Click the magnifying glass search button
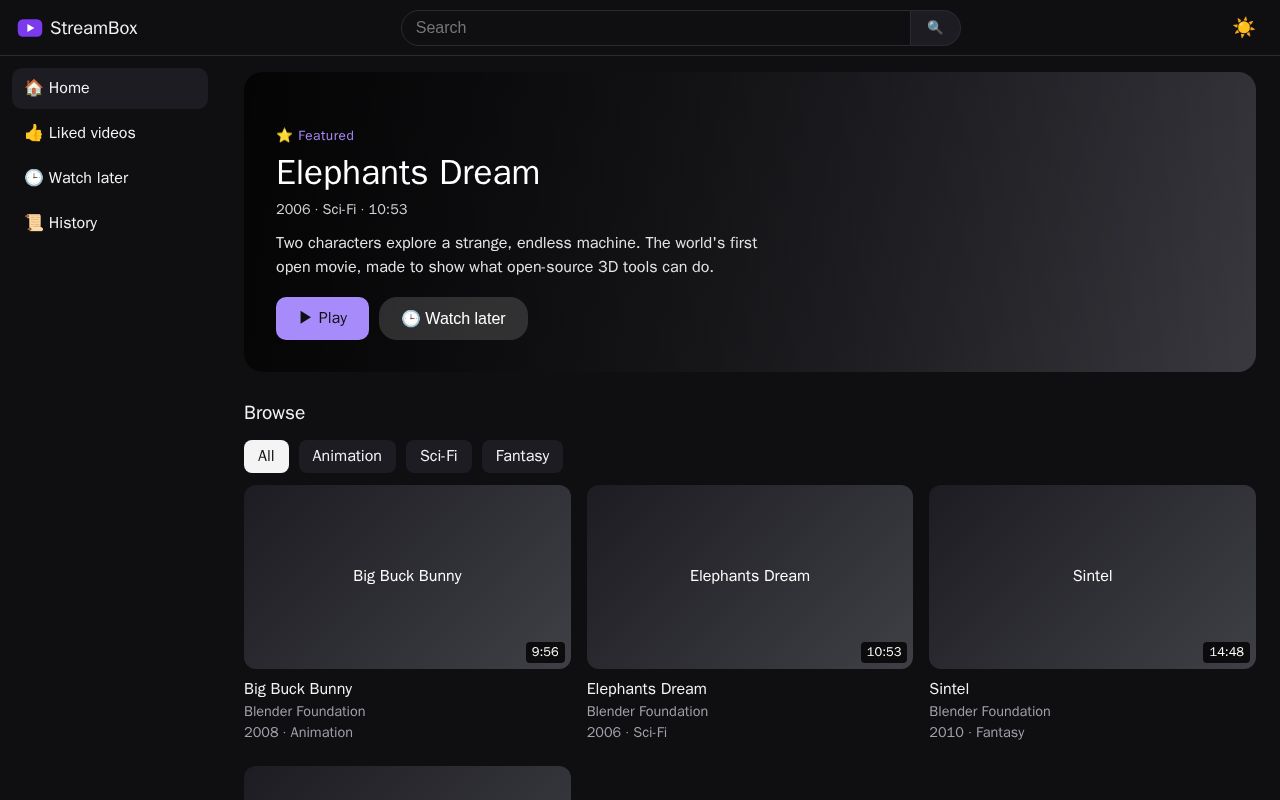This screenshot has width=1280, height=800. click(935, 28)
